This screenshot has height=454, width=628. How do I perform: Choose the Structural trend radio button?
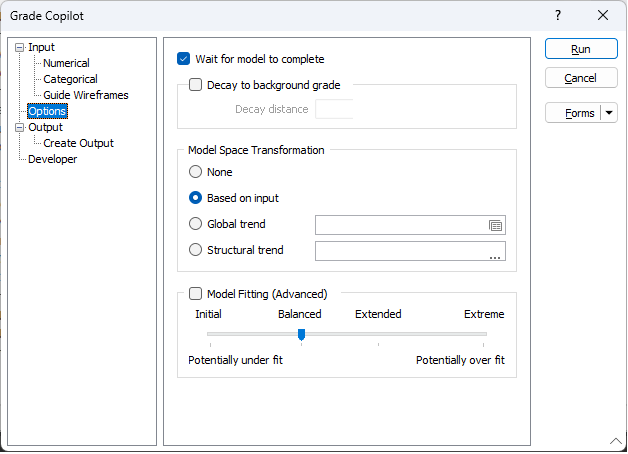(x=195, y=250)
